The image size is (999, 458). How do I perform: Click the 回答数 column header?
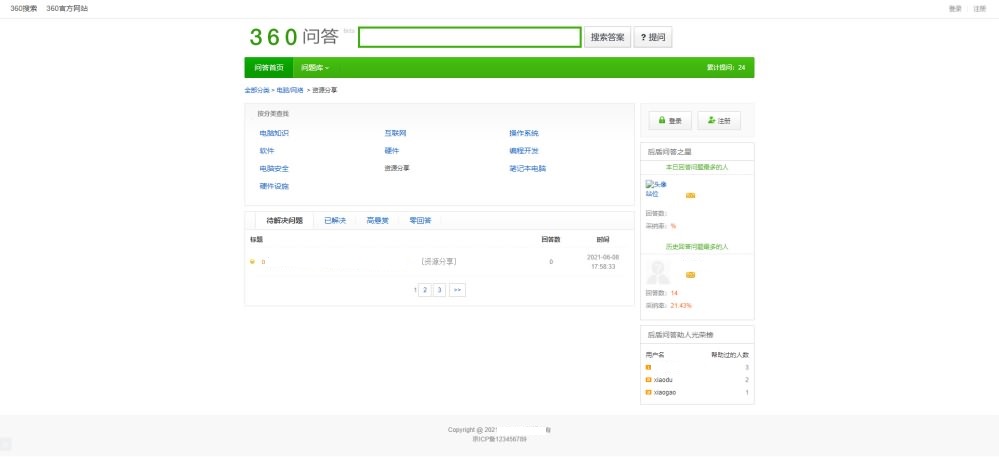(550, 240)
